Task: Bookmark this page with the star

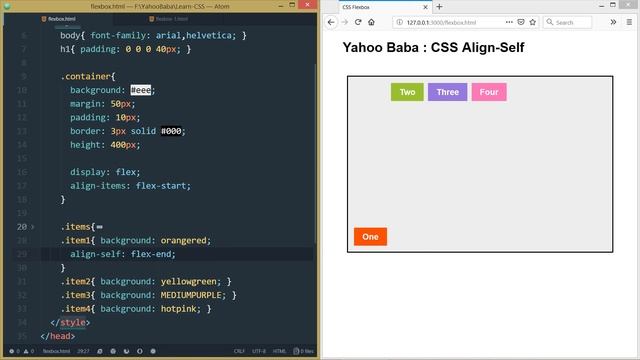Action: [x=533, y=22]
